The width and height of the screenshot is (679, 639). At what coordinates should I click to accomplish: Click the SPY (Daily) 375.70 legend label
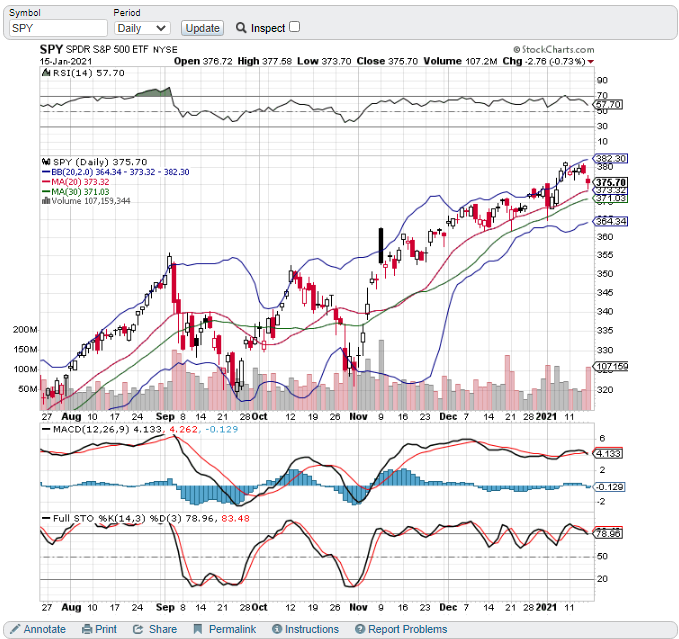(x=100, y=162)
